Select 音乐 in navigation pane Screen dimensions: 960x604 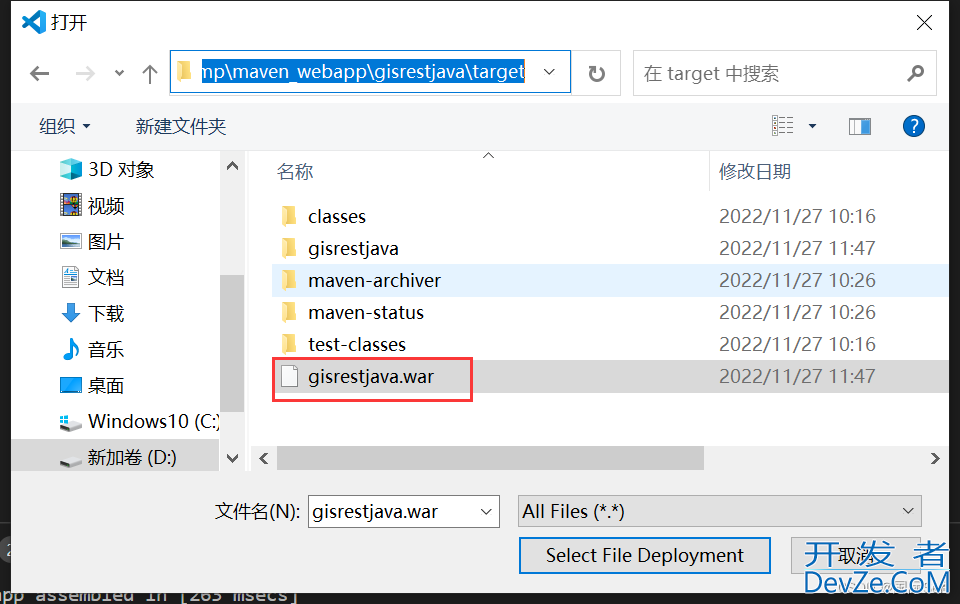pyautogui.click(x=105, y=349)
